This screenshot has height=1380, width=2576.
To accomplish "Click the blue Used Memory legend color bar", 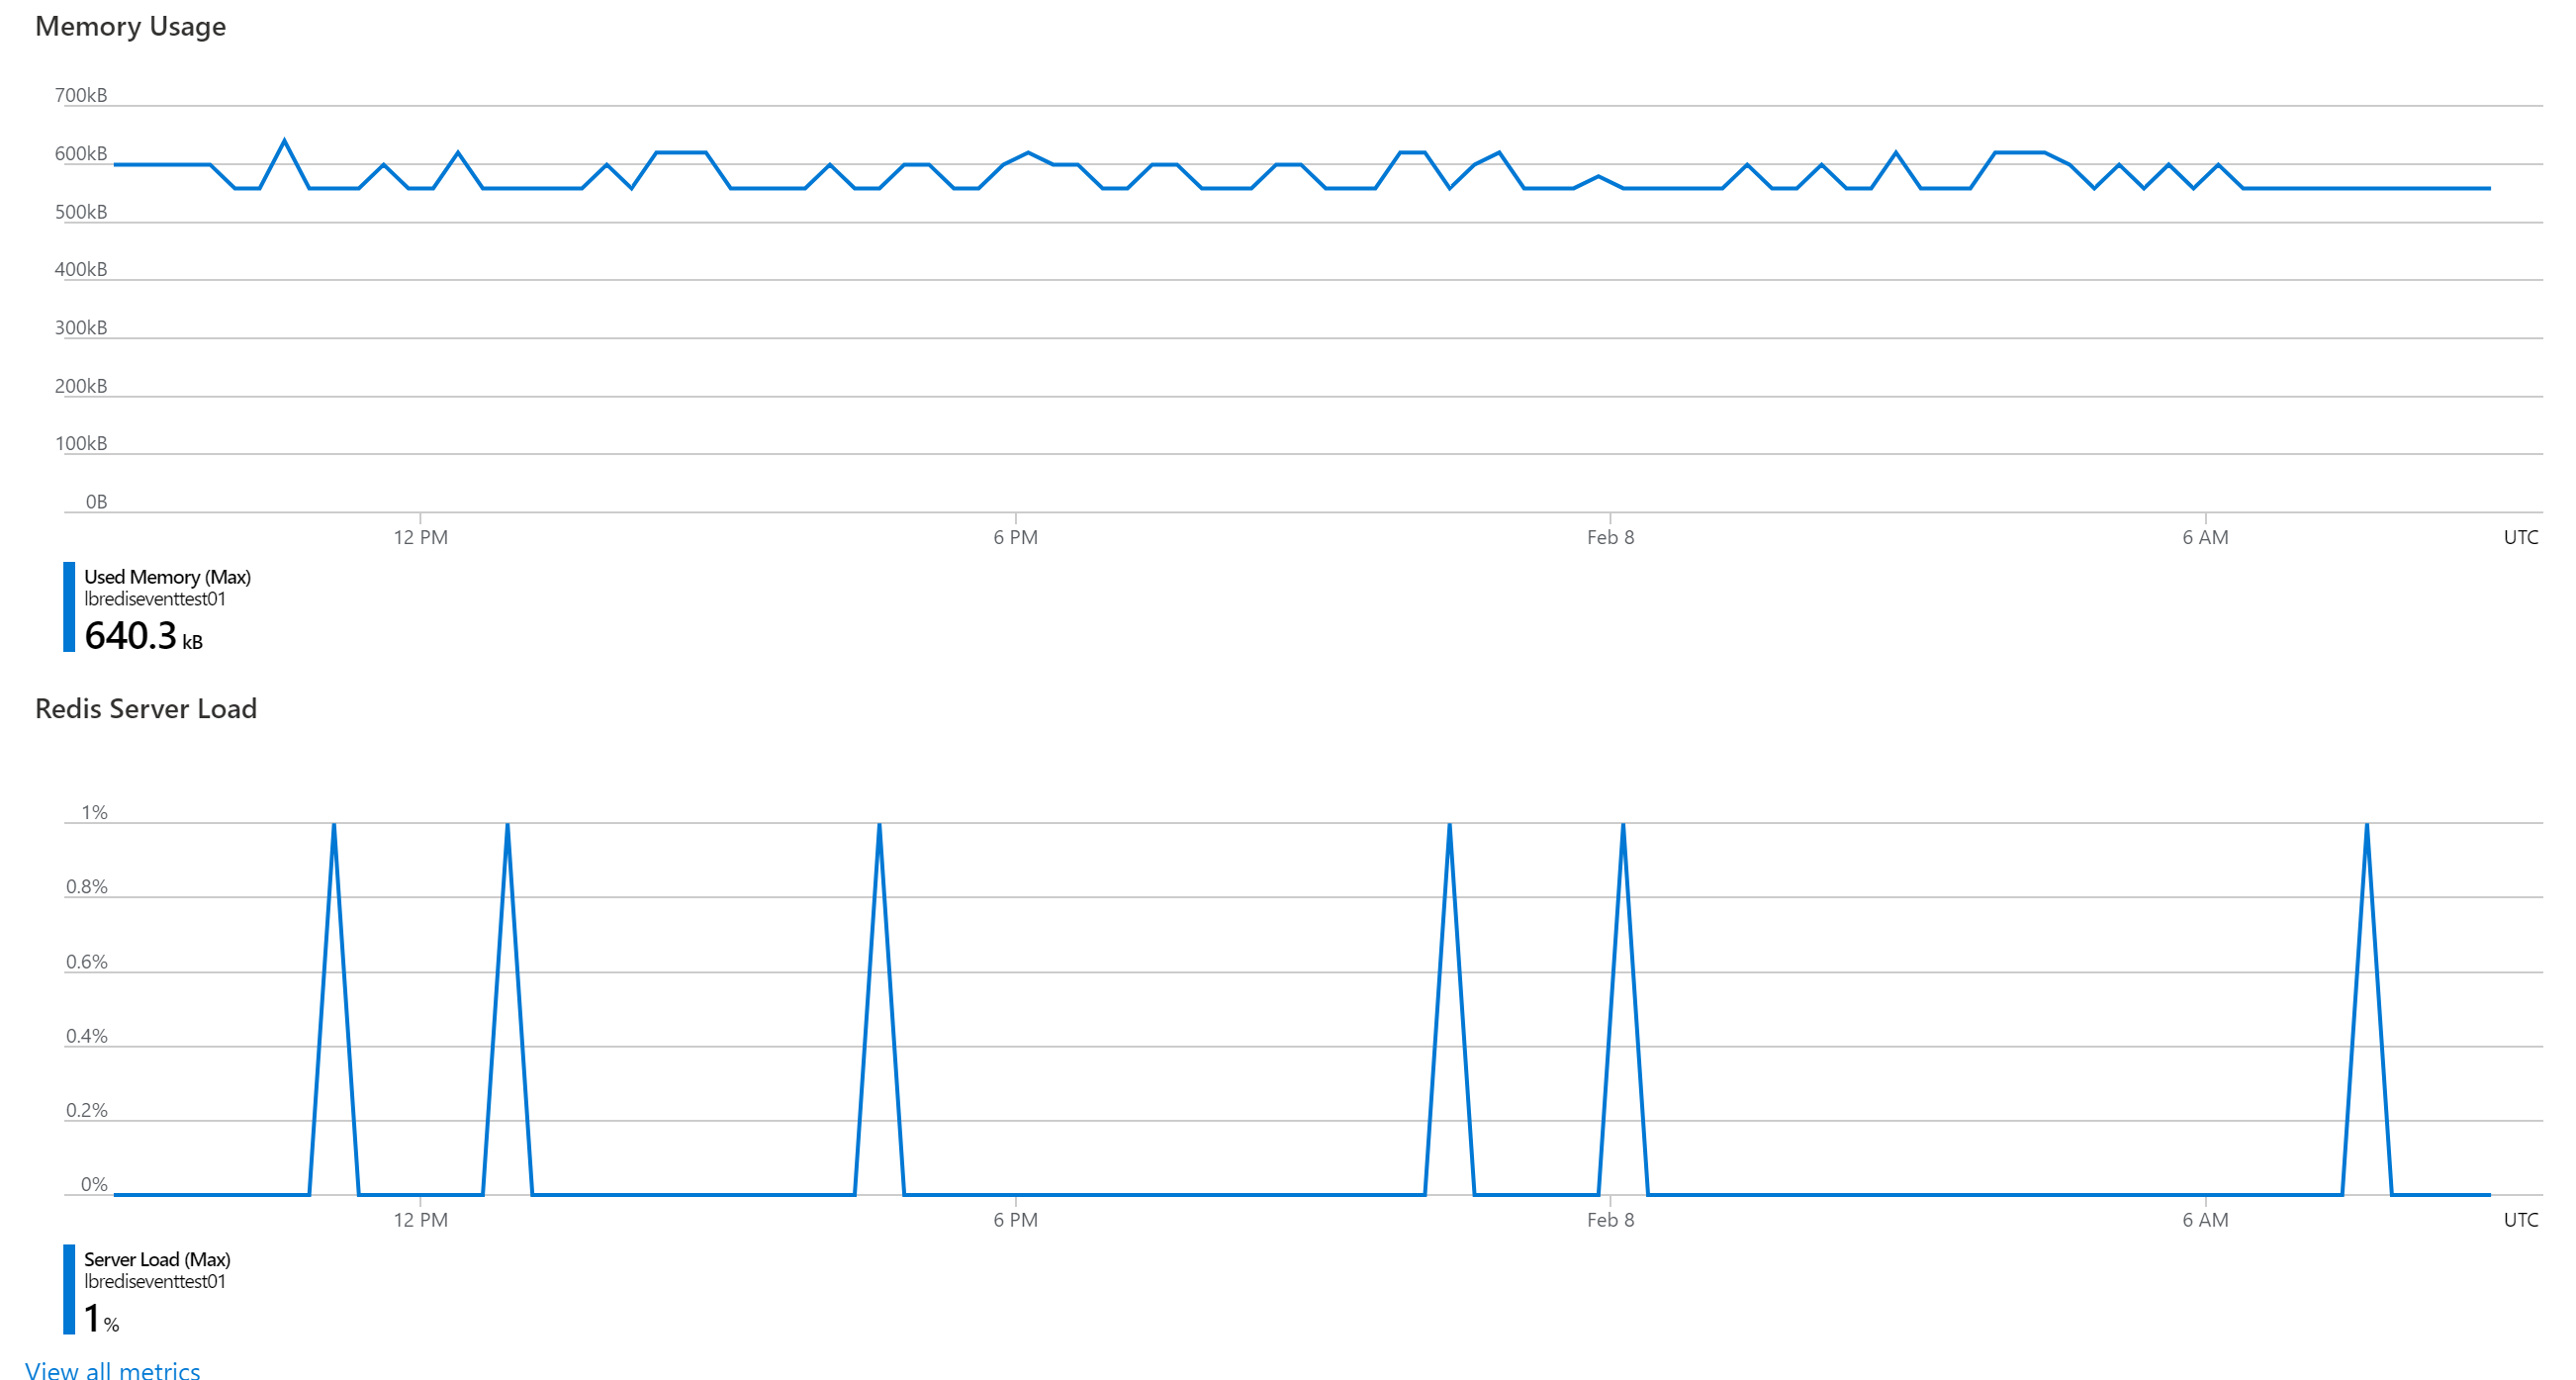I will coord(69,607).
